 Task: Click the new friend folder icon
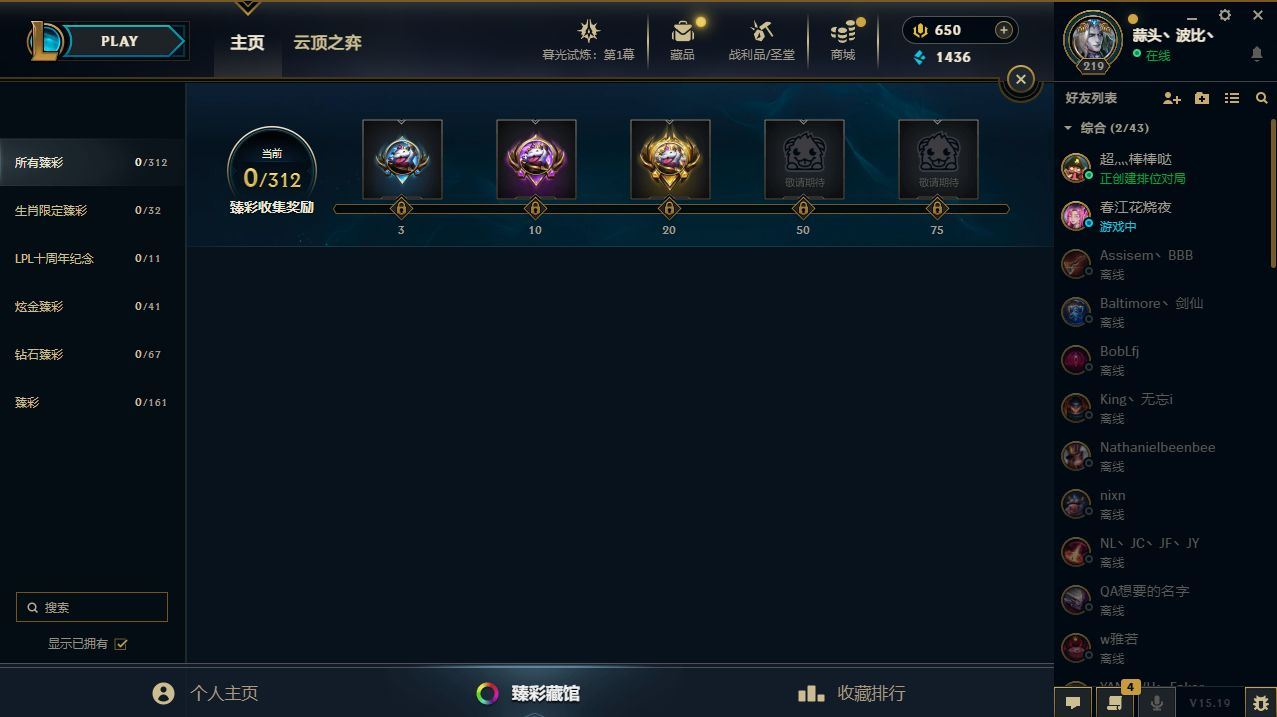(1202, 98)
